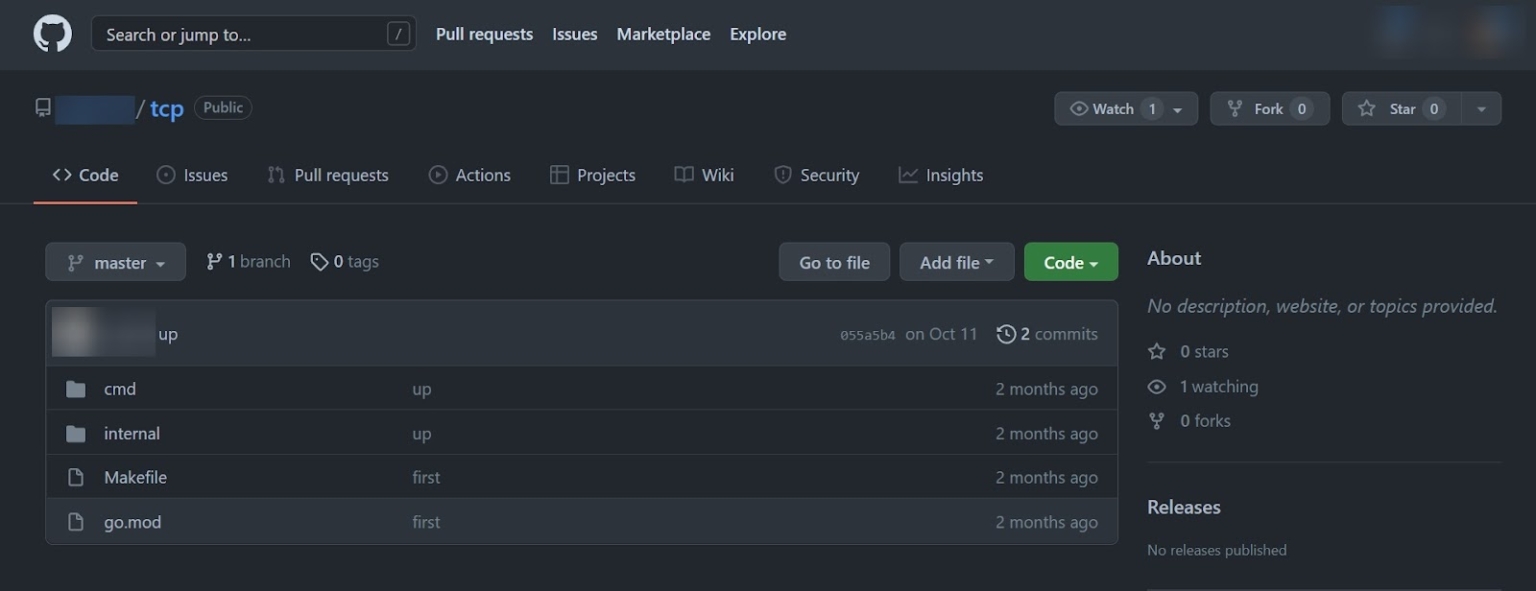Open commit history clock icon
The height and width of the screenshot is (591, 1536).
[1006, 334]
